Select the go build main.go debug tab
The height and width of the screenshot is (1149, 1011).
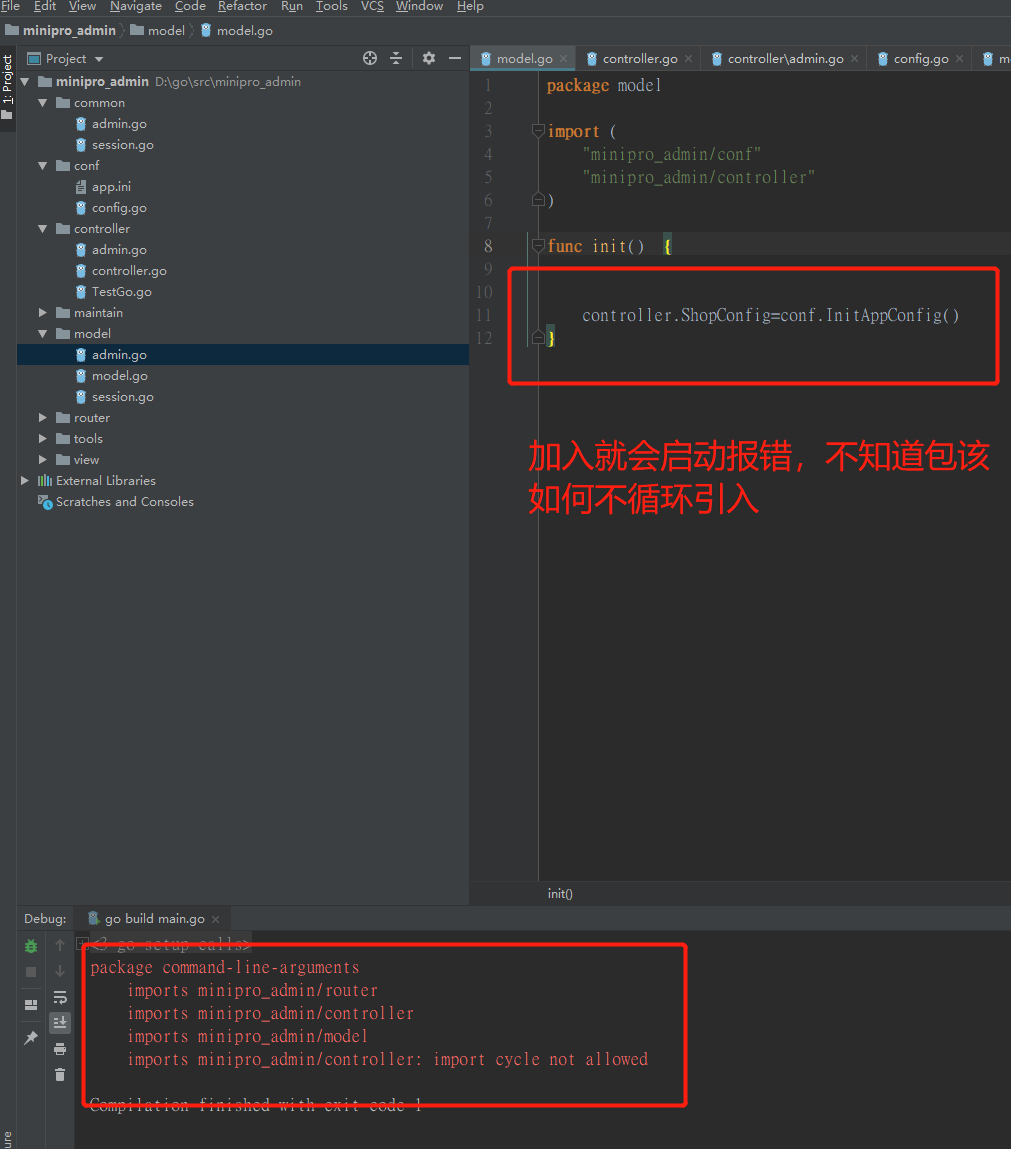[x=154, y=919]
